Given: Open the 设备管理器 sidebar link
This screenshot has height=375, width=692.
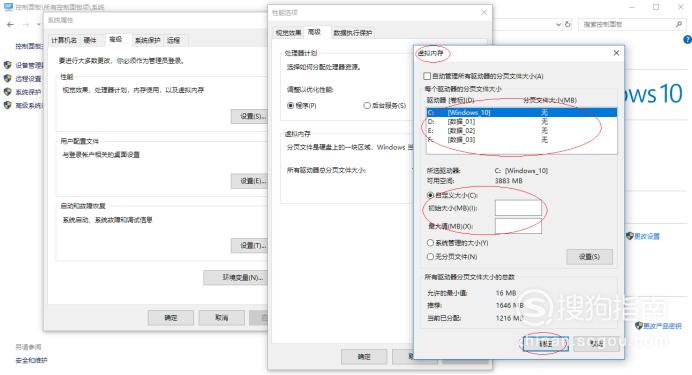Looking at the screenshot, I should pyautogui.click(x=29, y=65).
